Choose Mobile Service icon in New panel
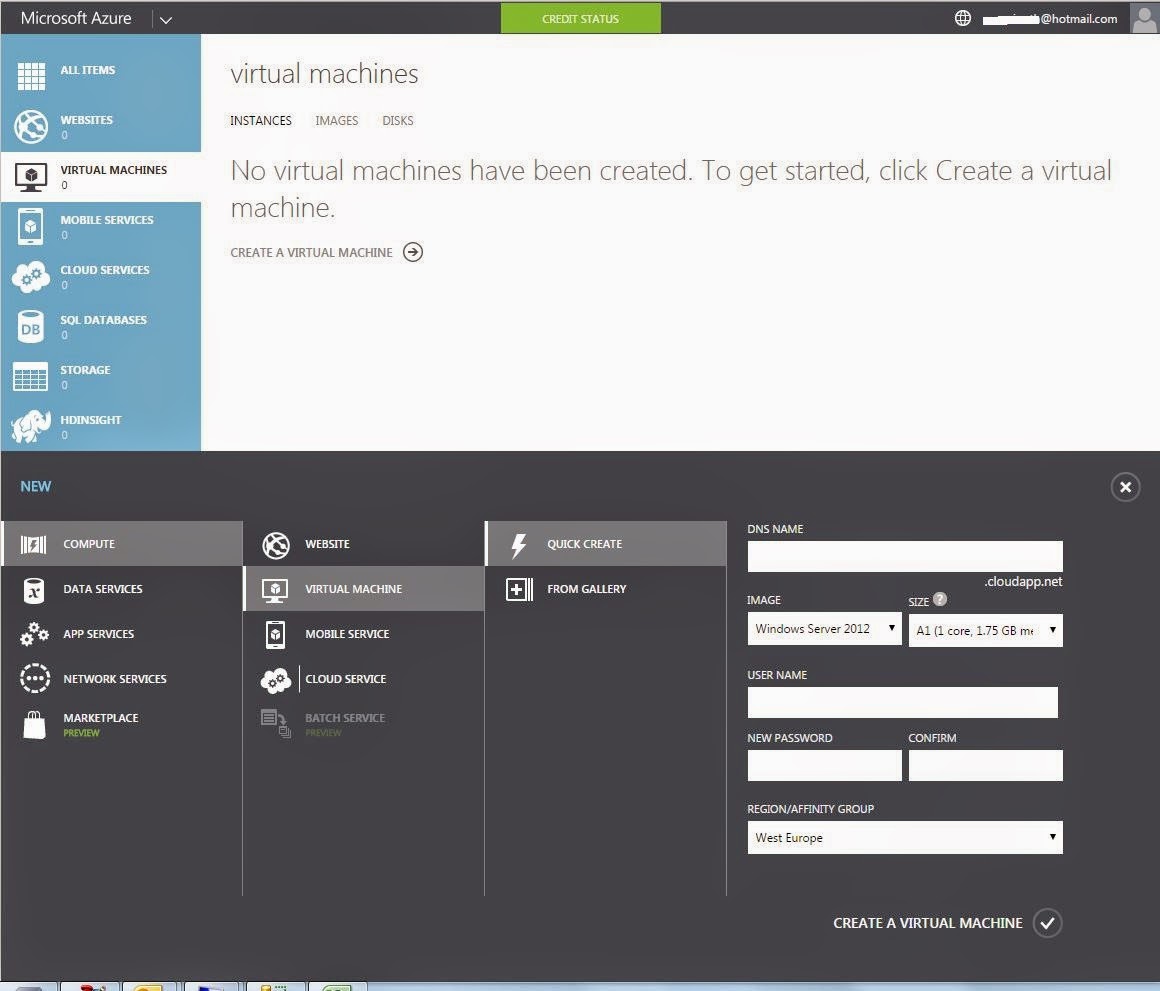1160x991 pixels. click(x=275, y=635)
